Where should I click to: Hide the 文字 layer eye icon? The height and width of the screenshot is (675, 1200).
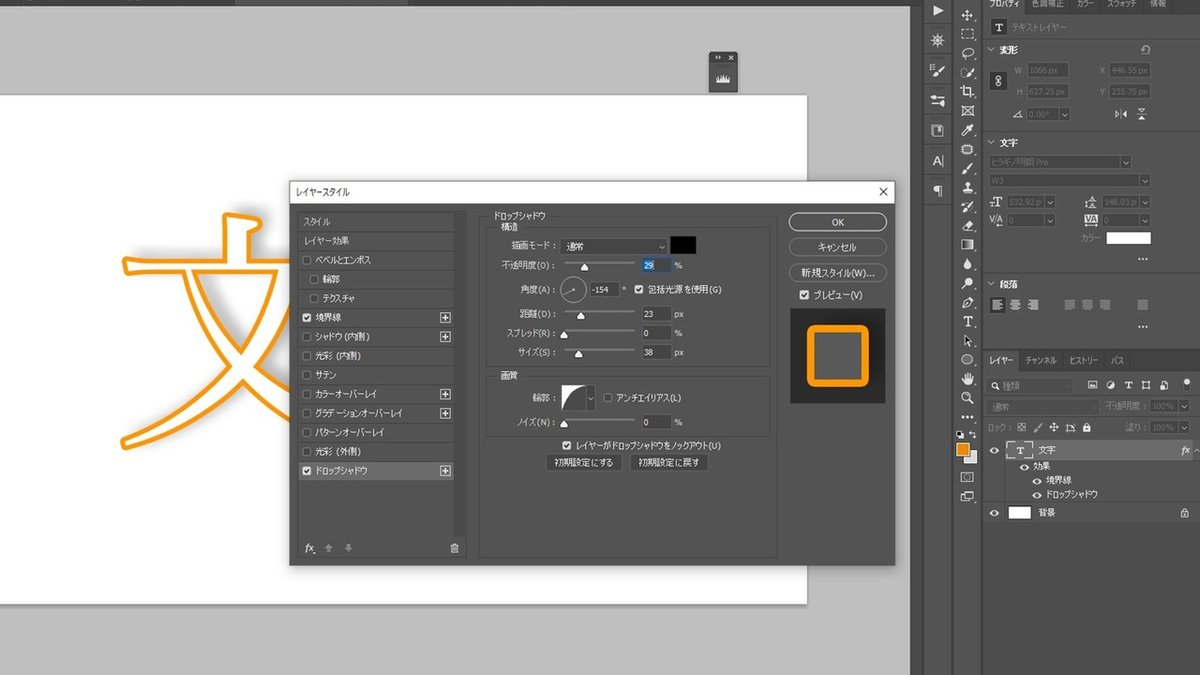coord(994,451)
